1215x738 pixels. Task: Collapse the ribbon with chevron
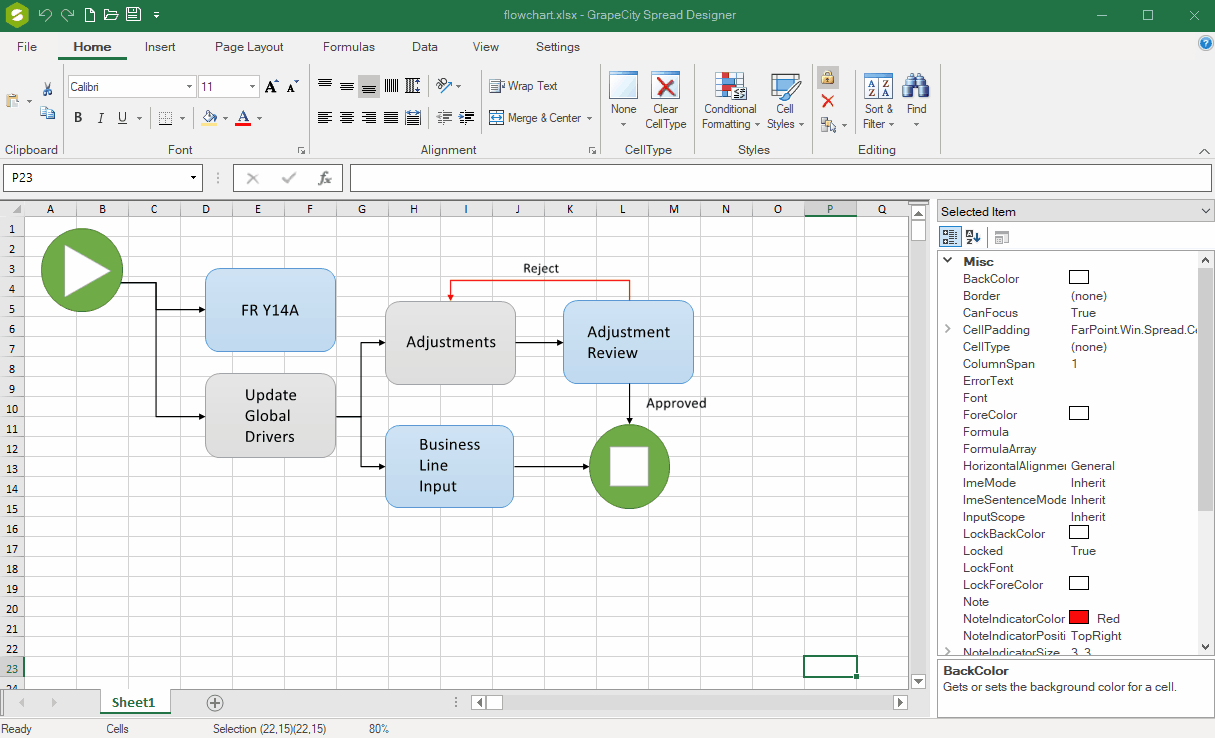pos(1204,151)
